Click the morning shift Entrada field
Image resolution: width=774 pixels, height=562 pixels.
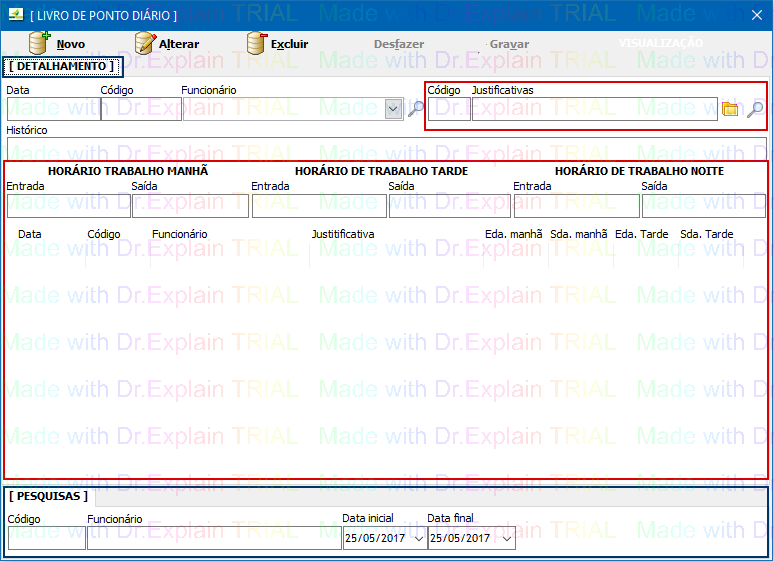68,206
